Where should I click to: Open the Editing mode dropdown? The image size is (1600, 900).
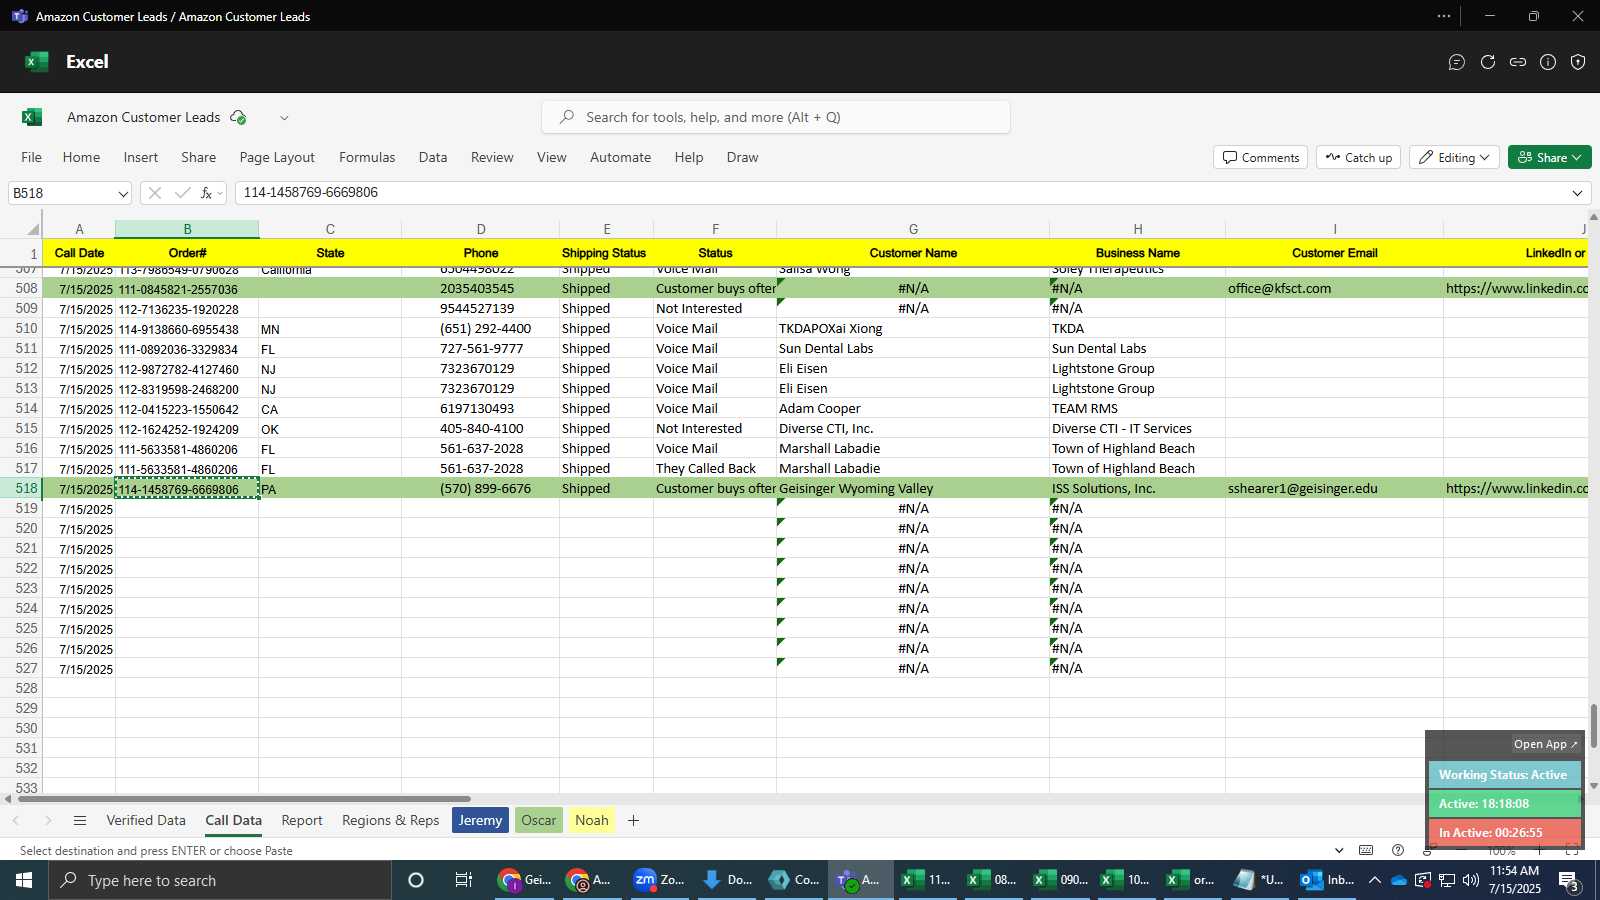pos(1455,158)
